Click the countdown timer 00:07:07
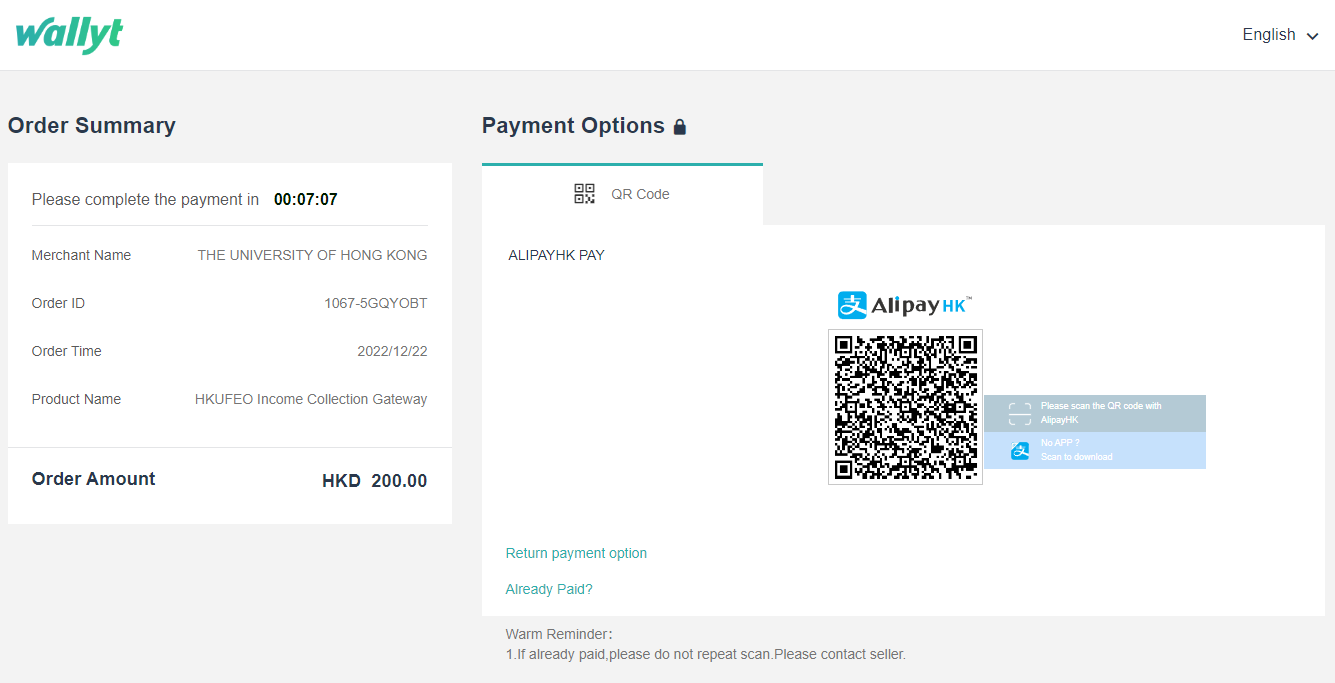Viewport: 1335px width, 683px height. coord(306,200)
